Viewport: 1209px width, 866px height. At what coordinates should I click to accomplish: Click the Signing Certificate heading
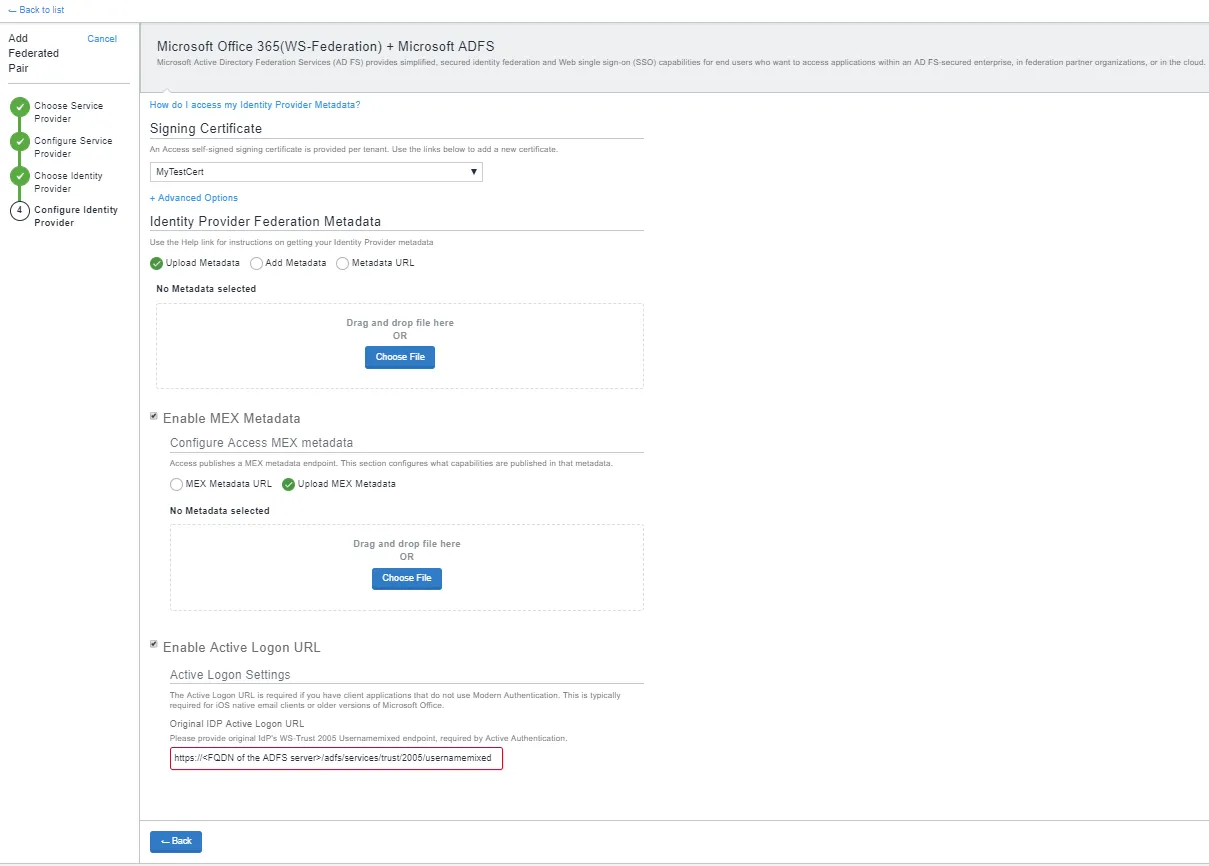tap(206, 128)
